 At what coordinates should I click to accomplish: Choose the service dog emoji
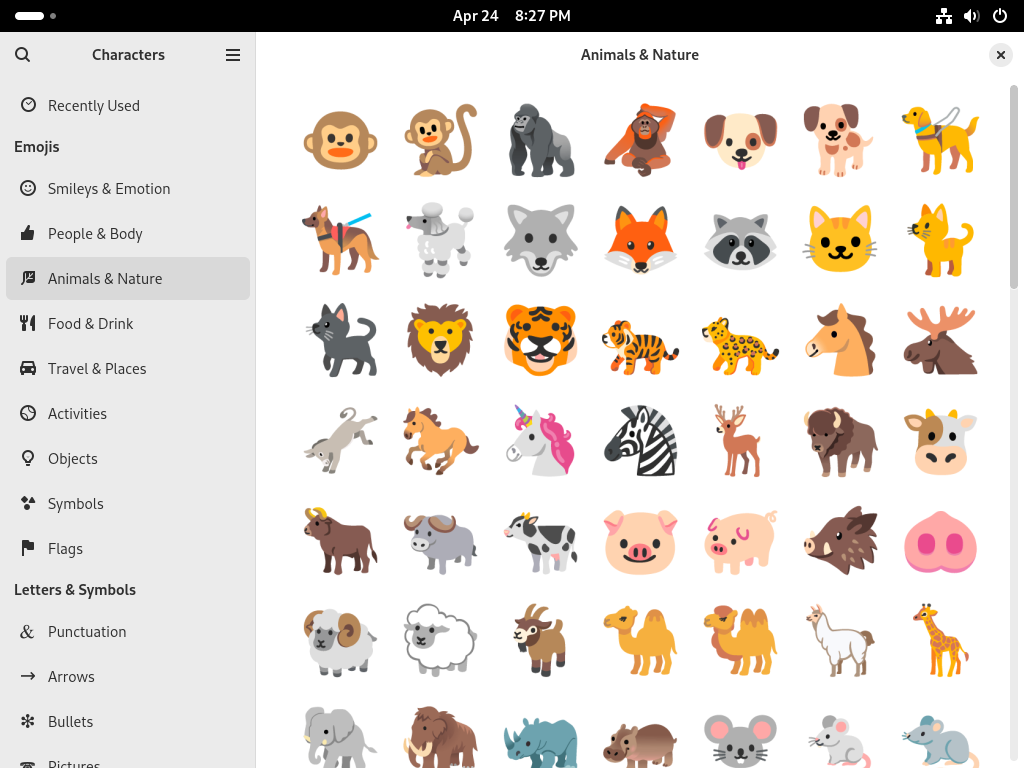click(x=340, y=240)
